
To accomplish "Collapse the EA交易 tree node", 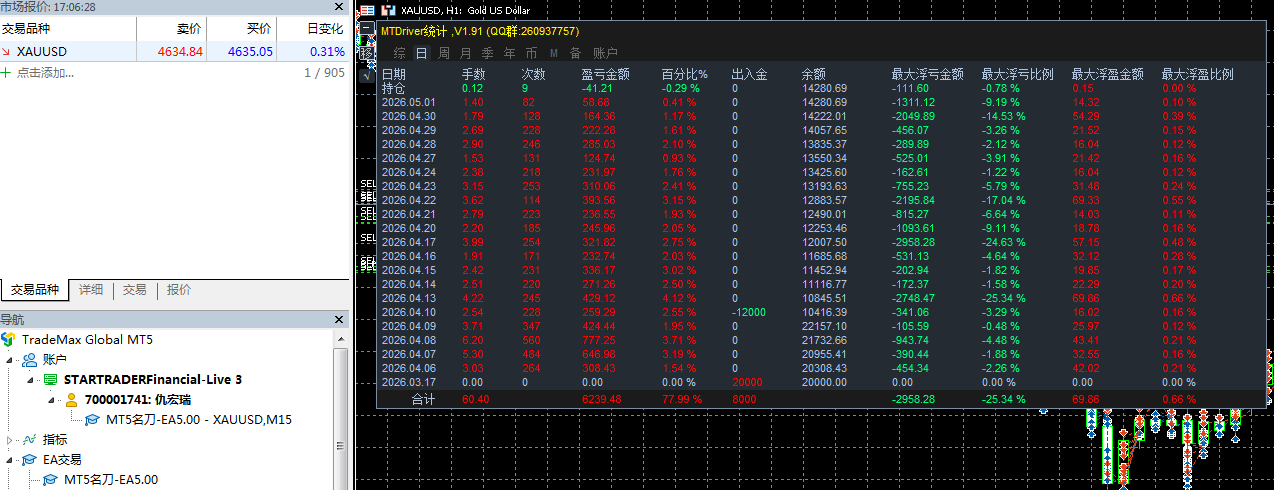I will coord(11,459).
